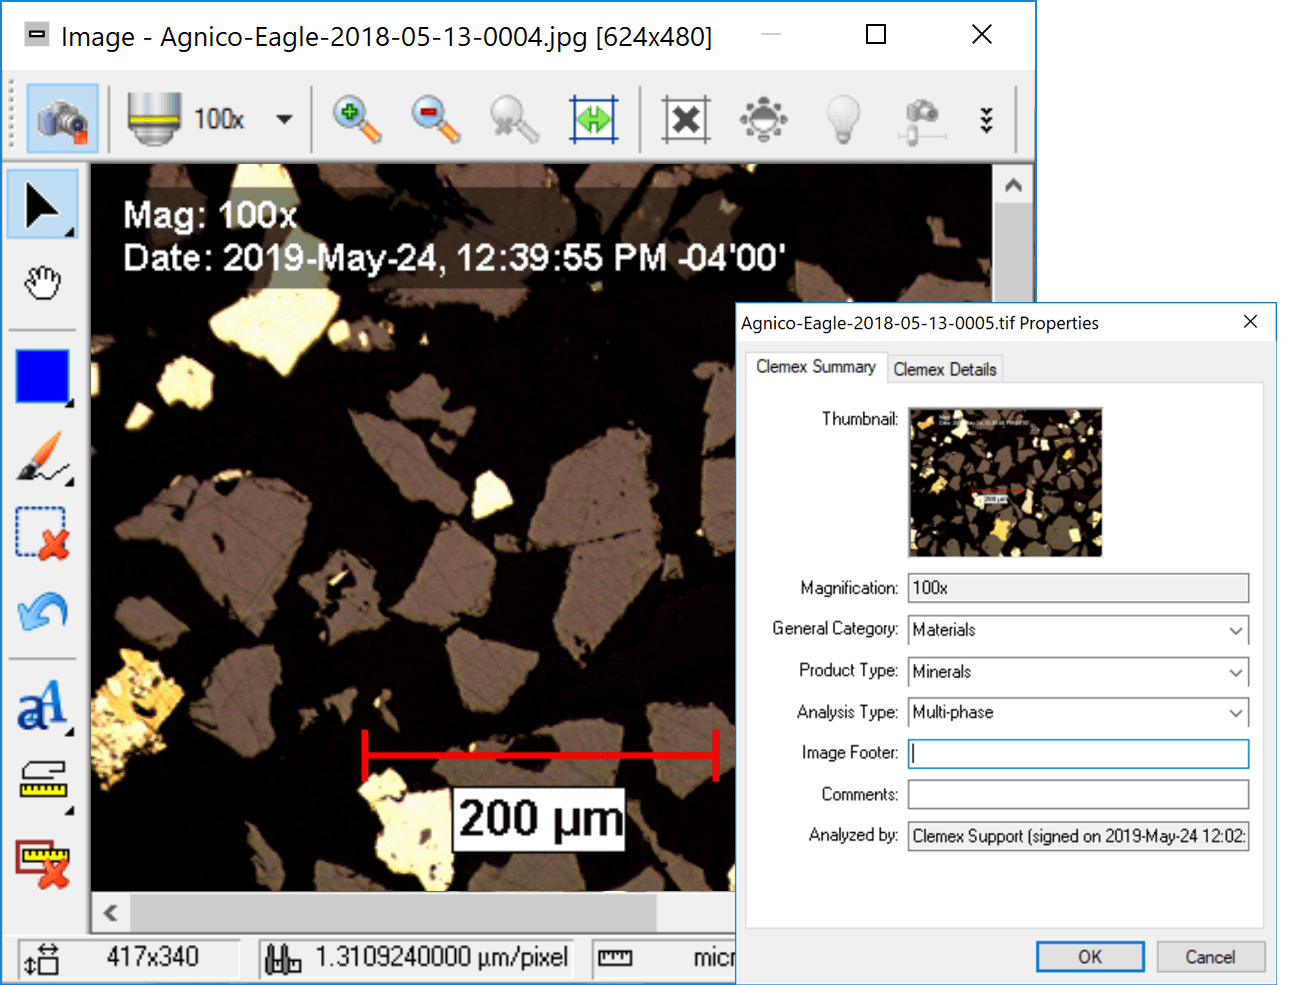Click the Image Footer input field
Viewport: 1300px width, 985px height.
pyautogui.click(x=1078, y=754)
